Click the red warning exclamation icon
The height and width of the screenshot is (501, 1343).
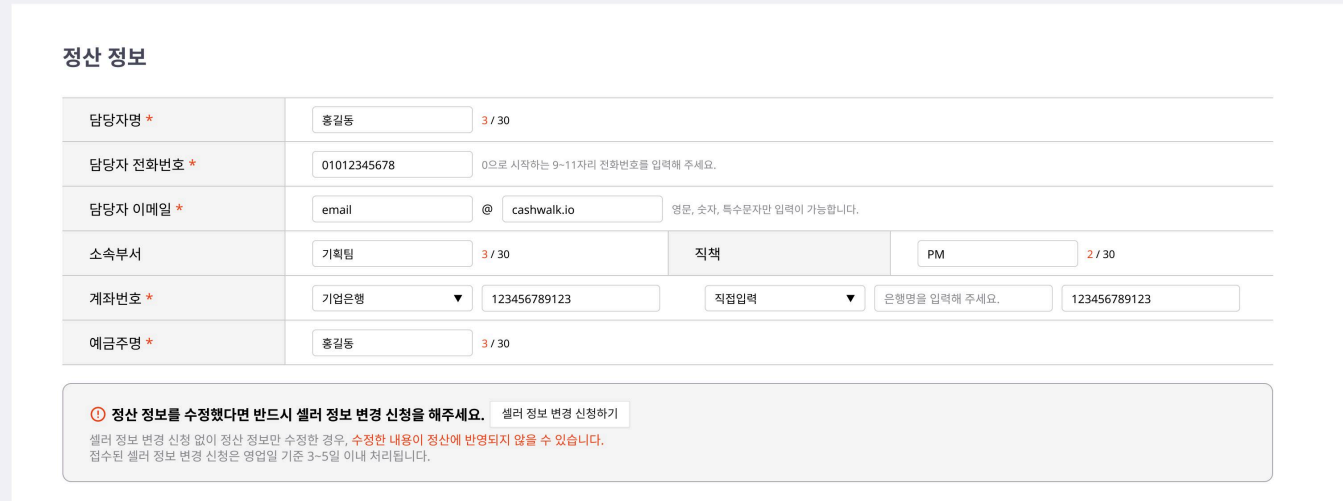point(98,415)
